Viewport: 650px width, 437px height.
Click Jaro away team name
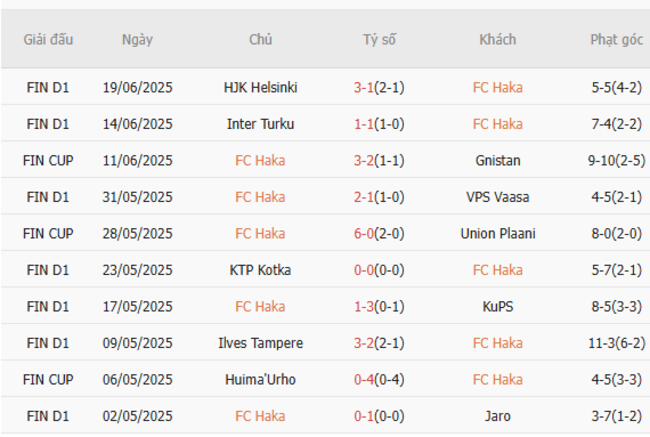[x=497, y=416]
